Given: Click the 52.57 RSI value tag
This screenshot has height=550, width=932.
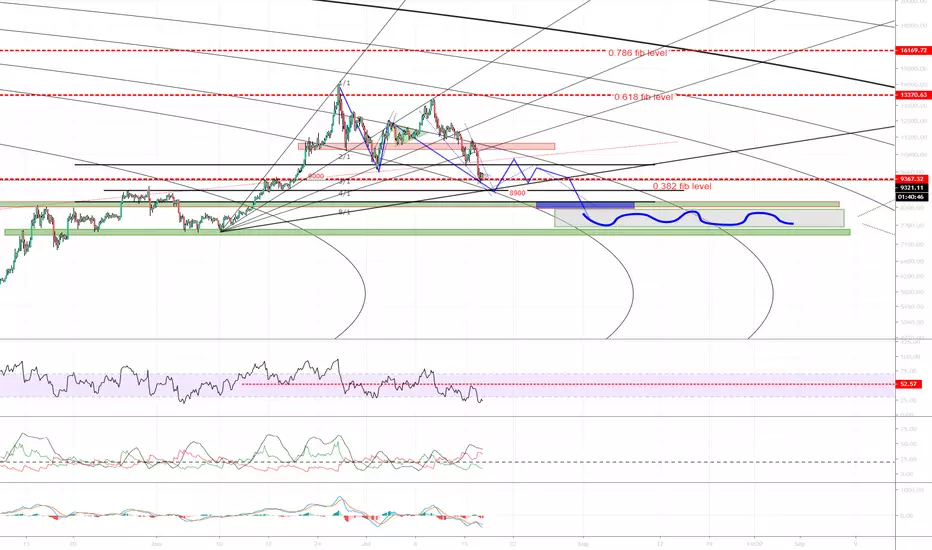Looking at the screenshot, I should click(909, 384).
